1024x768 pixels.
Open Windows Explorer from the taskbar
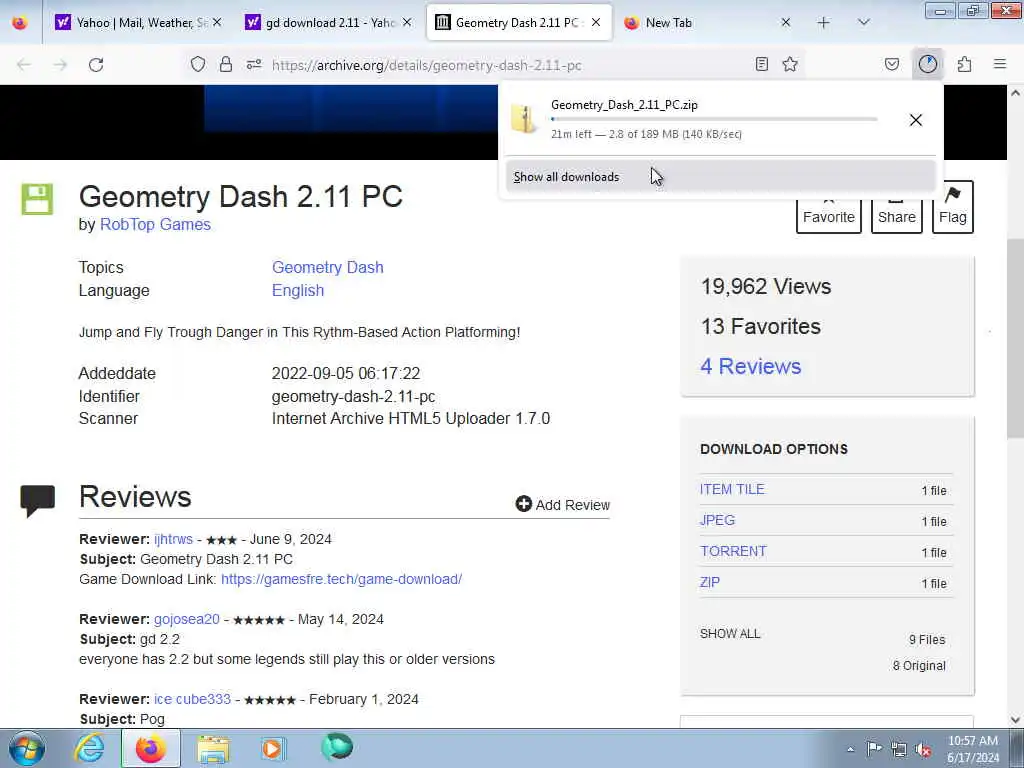(213, 748)
